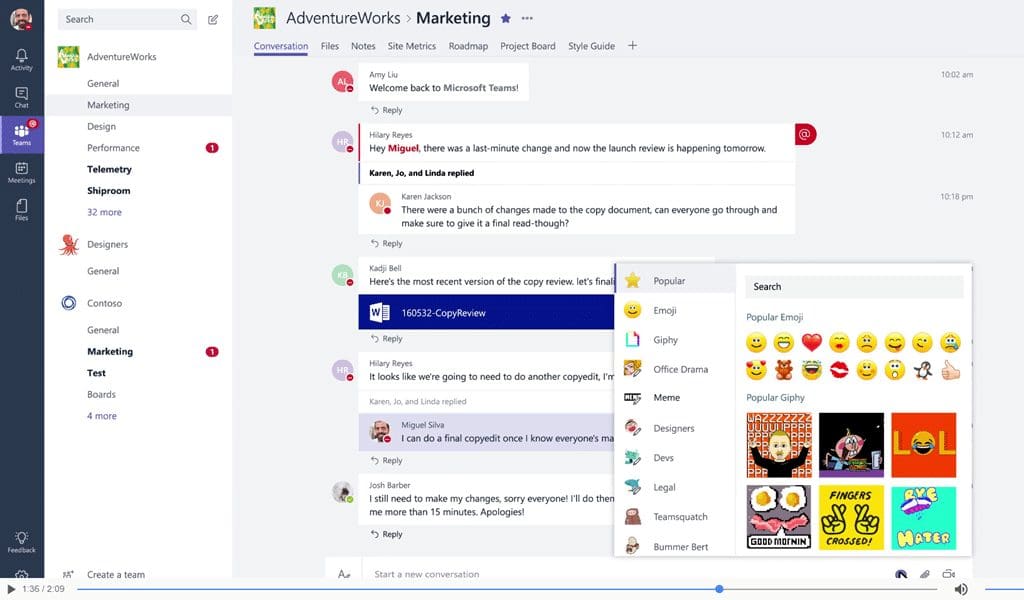The height and width of the screenshot is (600, 1024).
Task: Click Create a team link
Action: point(116,575)
